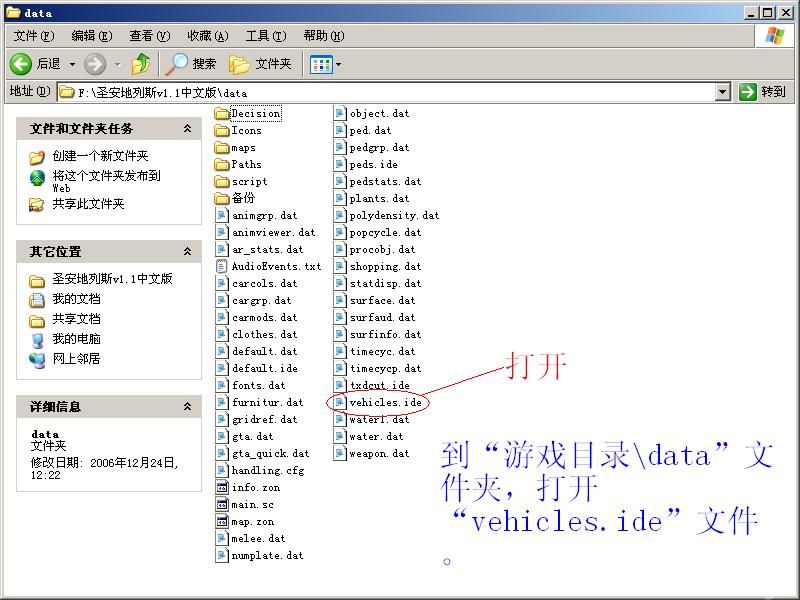Viewport: 800px width, 600px height.
Task: Go to 圣安地列斯v1.1中文版 parent folder link
Action: pos(112,279)
